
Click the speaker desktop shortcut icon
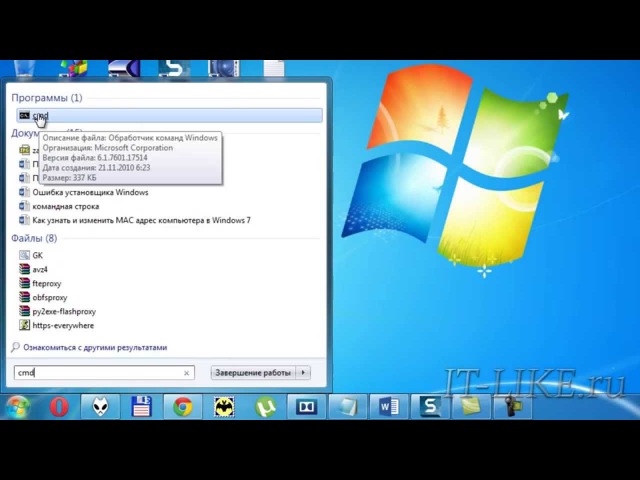pyautogui.click(x=224, y=69)
